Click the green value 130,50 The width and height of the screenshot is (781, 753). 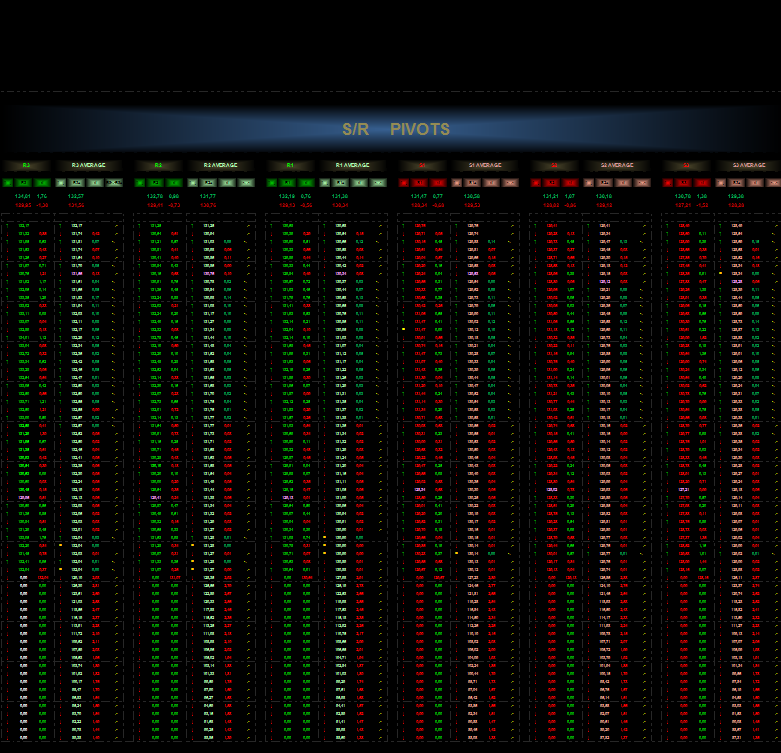tap(472, 196)
